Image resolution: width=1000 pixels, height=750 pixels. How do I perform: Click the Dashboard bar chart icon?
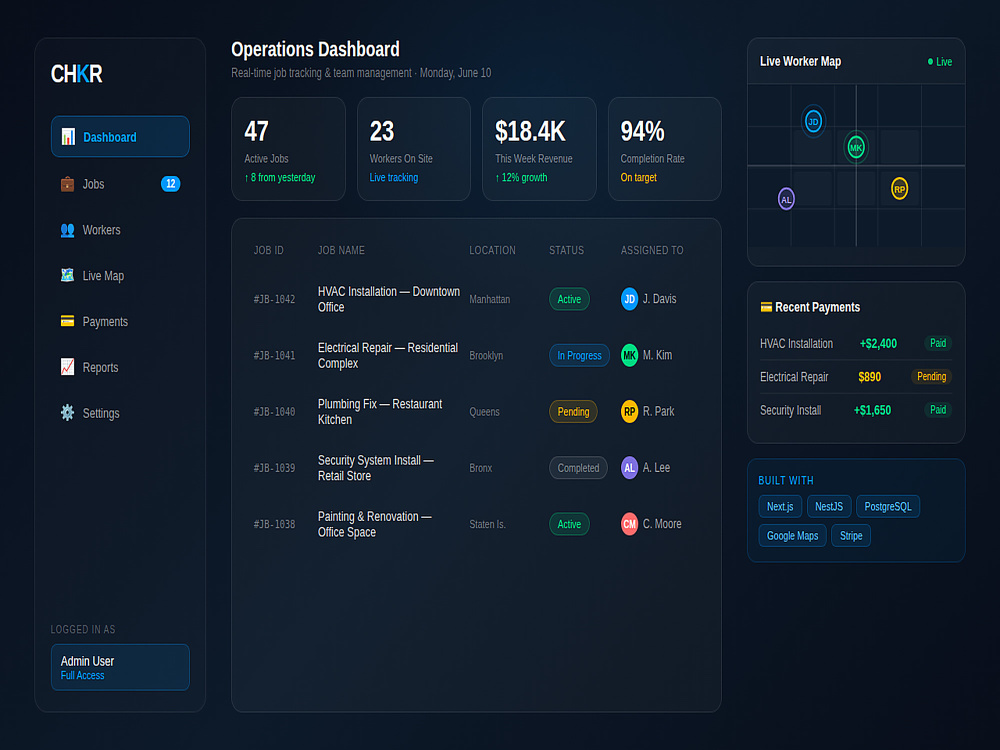click(68, 136)
